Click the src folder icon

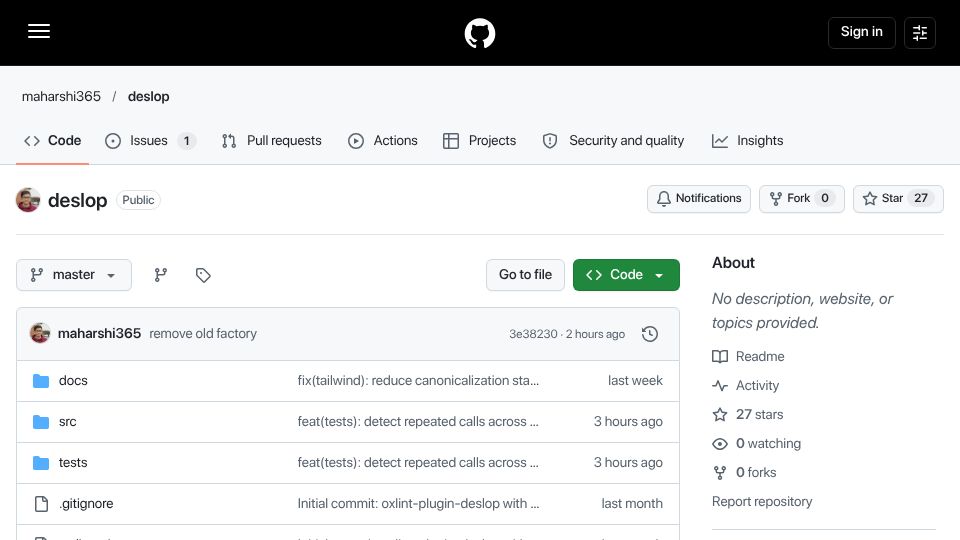[x=41, y=422]
